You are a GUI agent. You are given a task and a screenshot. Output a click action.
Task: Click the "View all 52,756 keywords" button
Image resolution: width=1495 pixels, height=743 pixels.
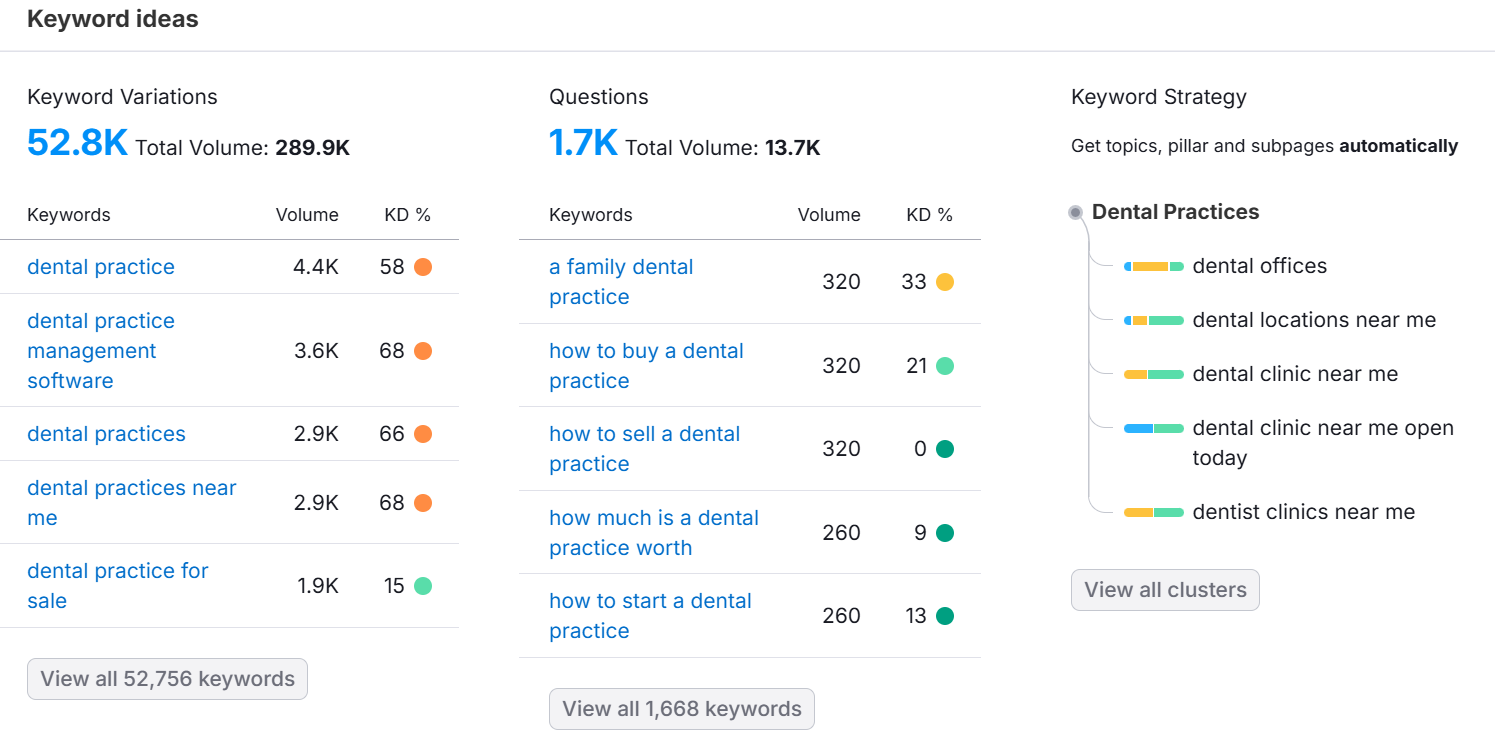pos(166,679)
